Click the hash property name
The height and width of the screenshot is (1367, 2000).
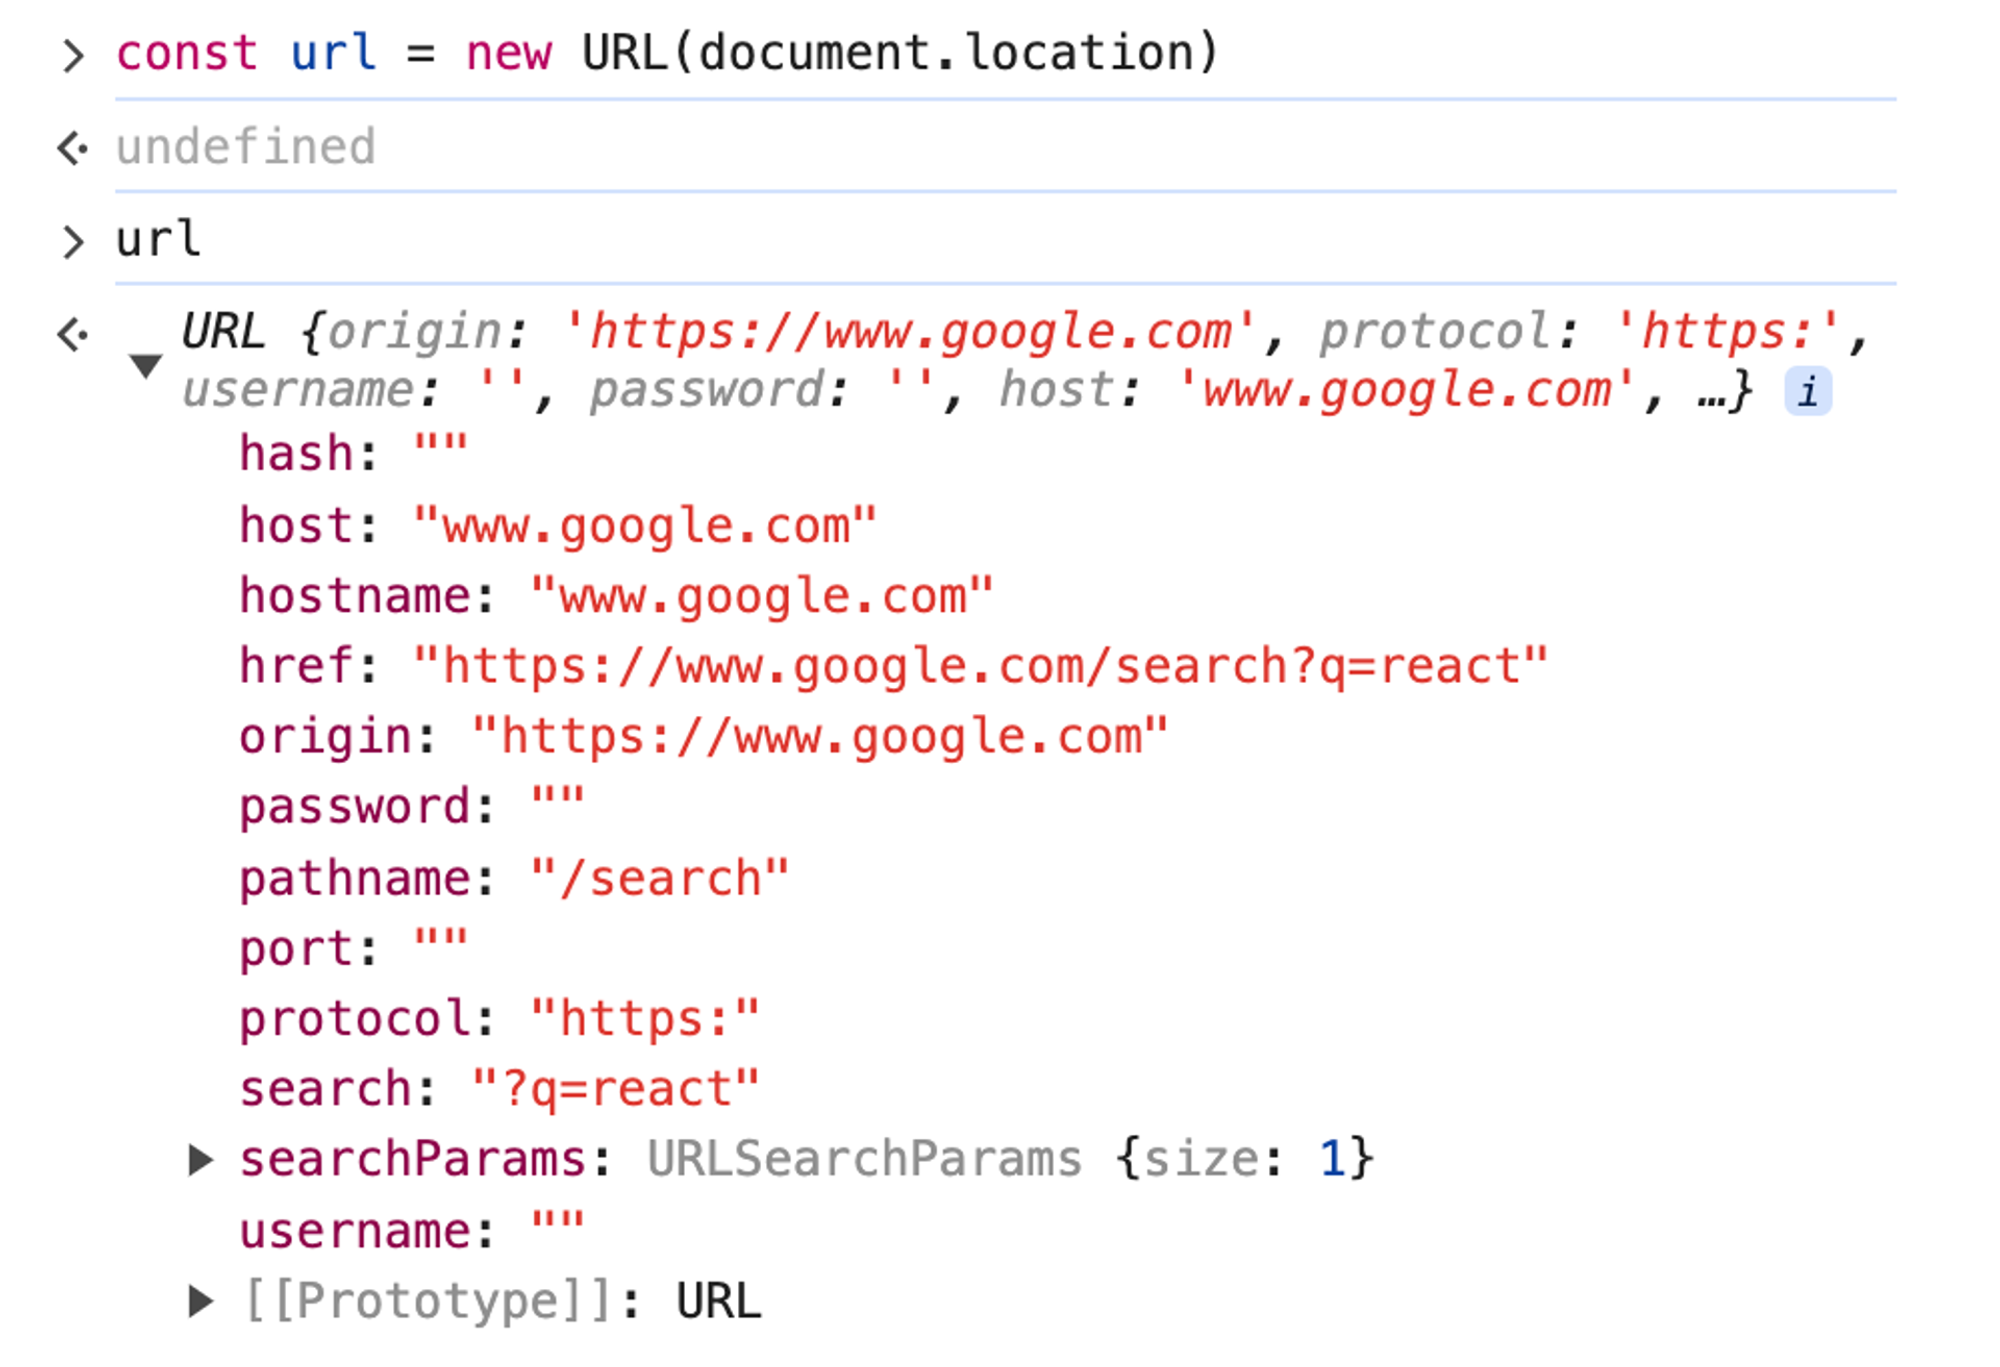tap(296, 454)
